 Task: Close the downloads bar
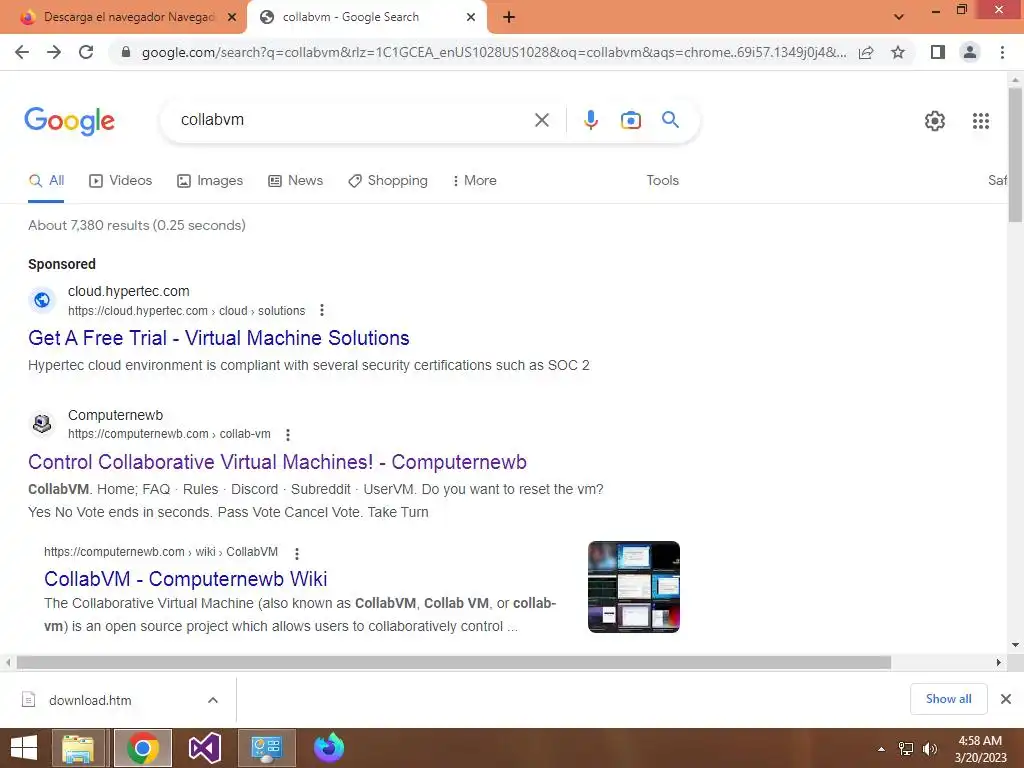click(1006, 699)
